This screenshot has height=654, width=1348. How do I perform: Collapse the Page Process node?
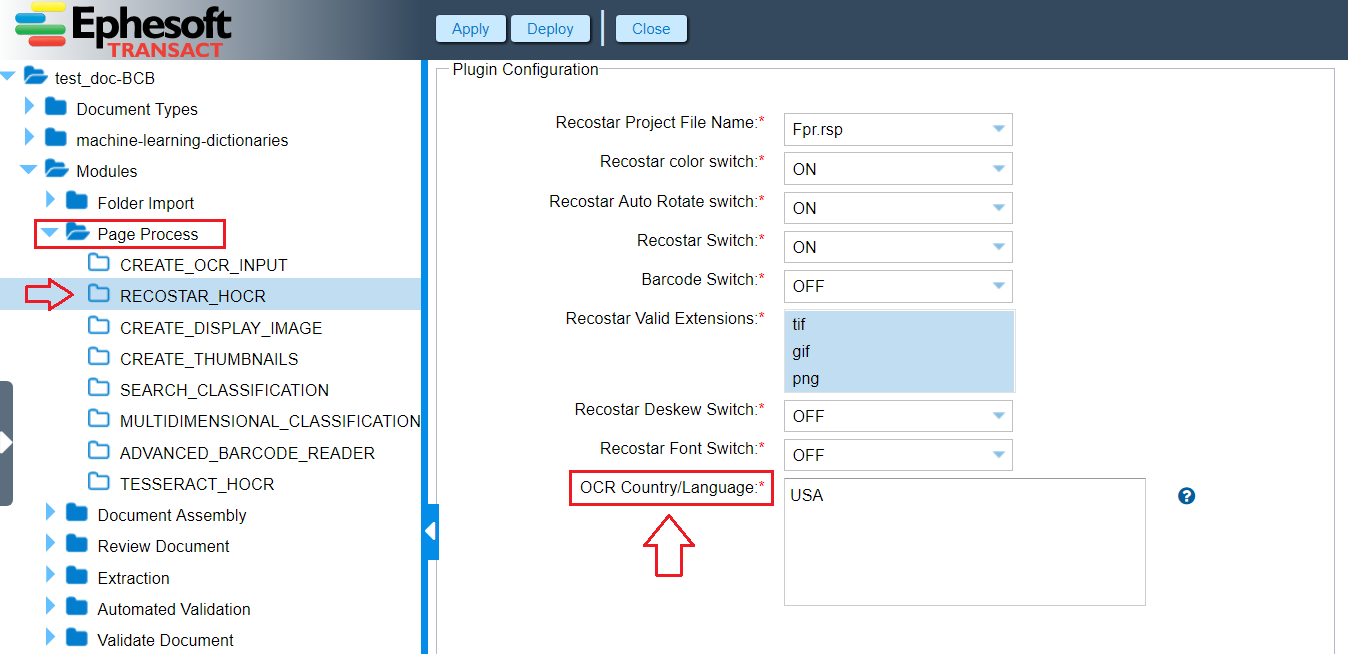[49, 233]
